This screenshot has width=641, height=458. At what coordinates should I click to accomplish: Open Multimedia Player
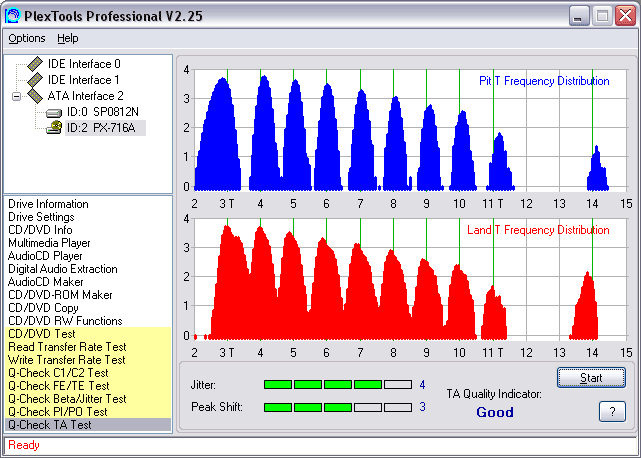click(x=49, y=243)
